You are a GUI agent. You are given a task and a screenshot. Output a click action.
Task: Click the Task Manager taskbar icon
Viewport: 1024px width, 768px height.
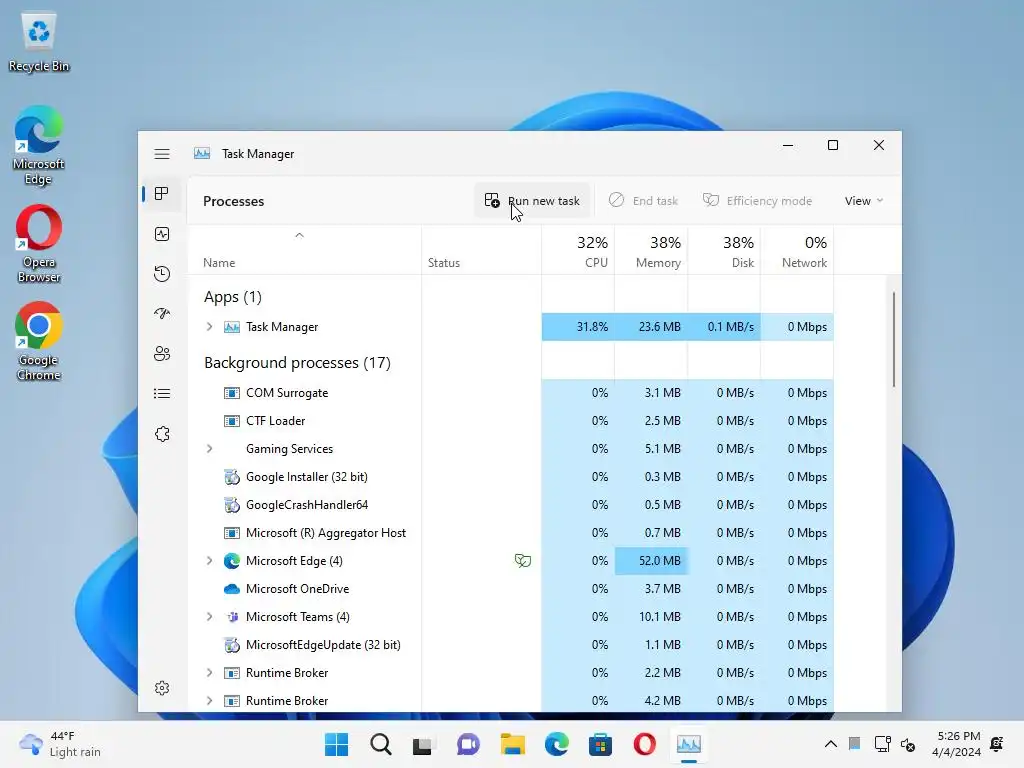pos(688,744)
